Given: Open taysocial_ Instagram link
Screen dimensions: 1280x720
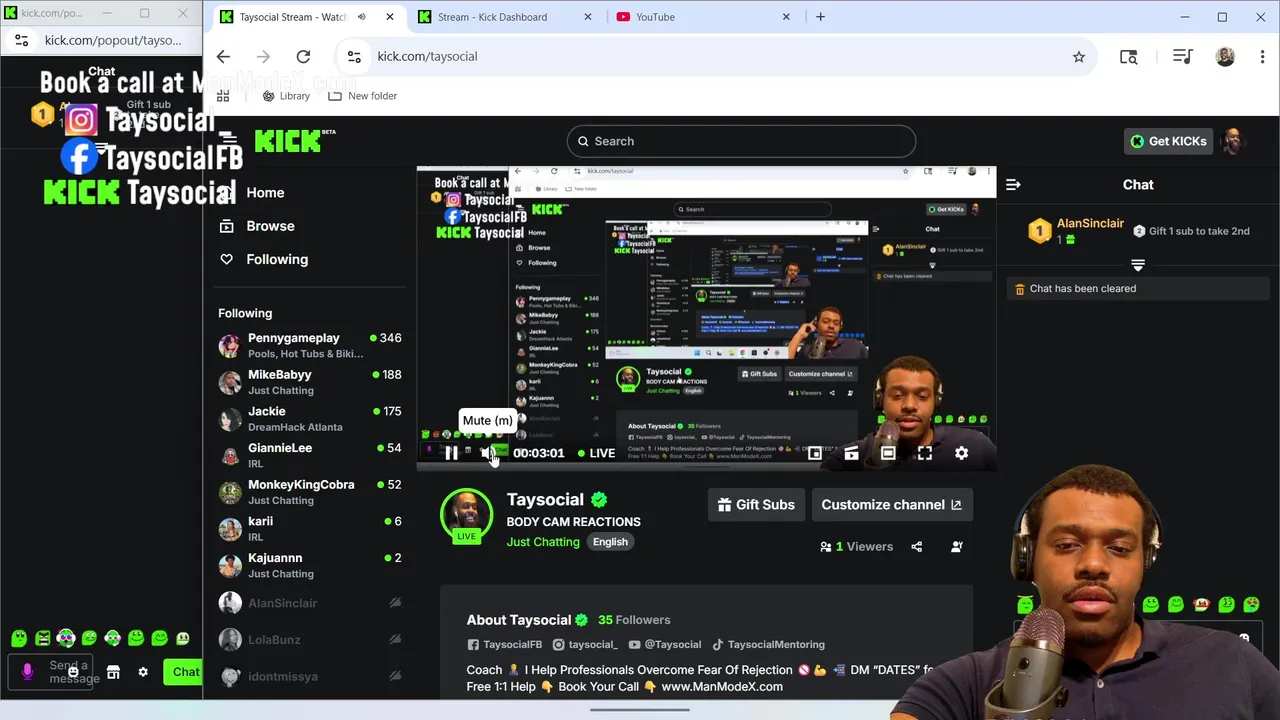Looking at the screenshot, I should (585, 645).
